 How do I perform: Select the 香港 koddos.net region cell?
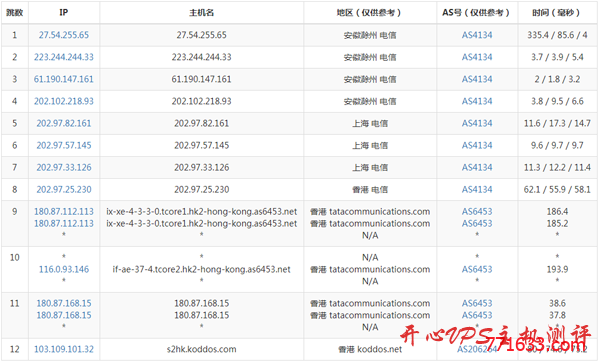click(x=370, y=349)
